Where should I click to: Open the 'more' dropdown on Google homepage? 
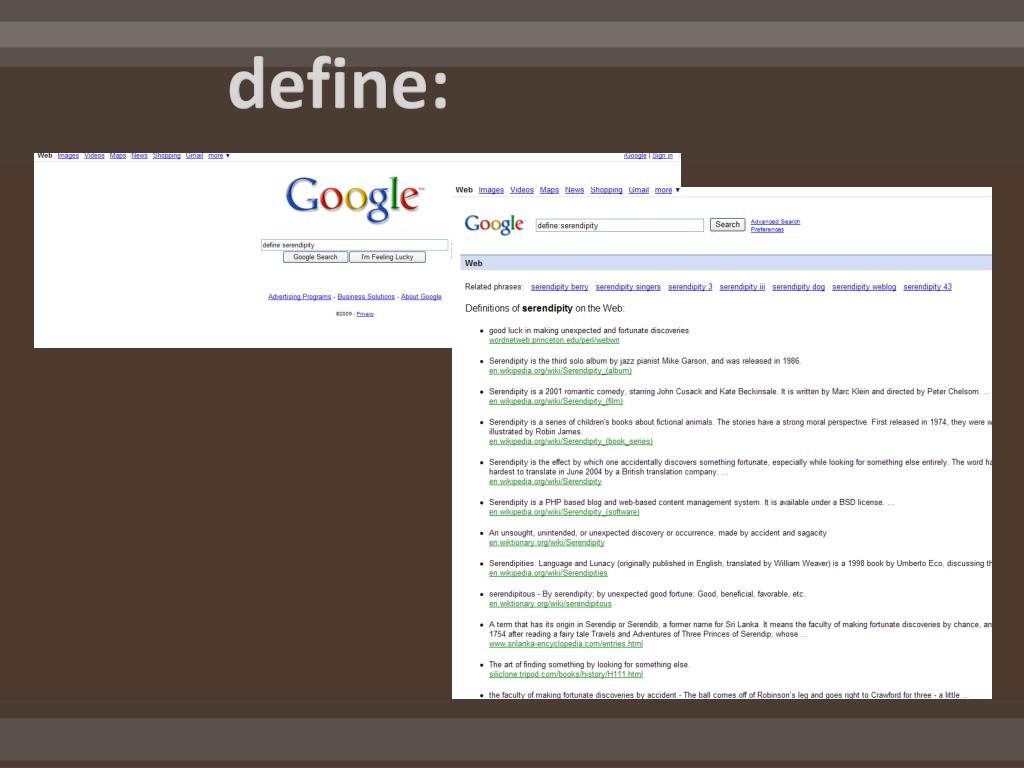[219, 156]
